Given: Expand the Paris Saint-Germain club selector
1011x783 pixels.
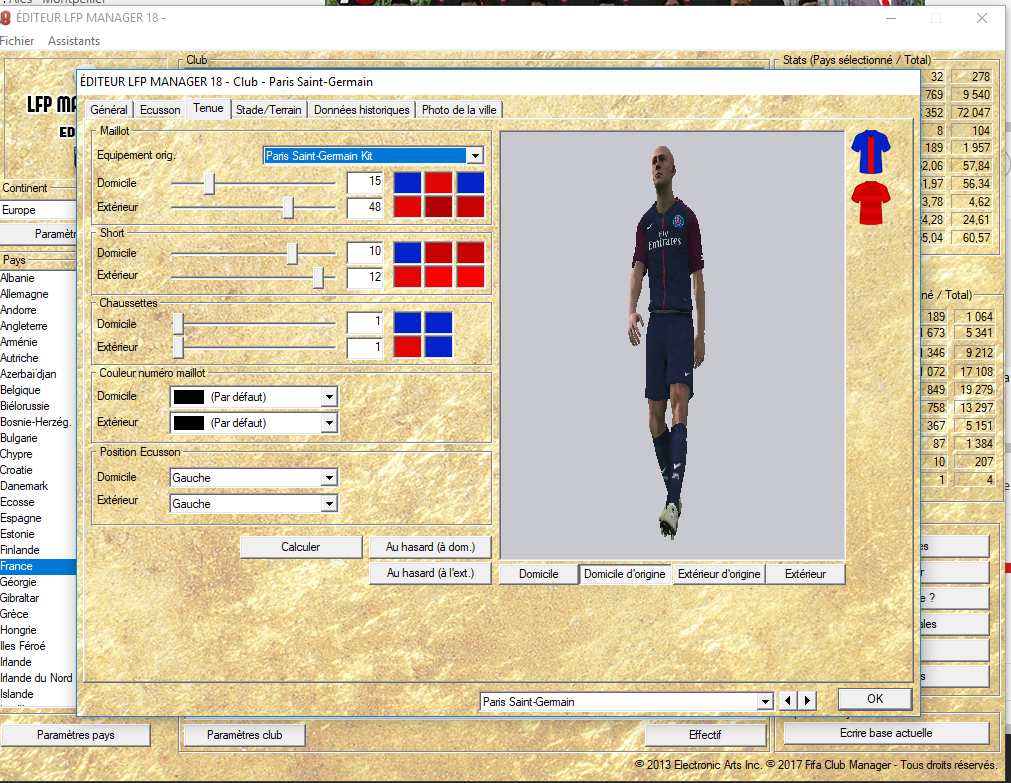Looking at the screenshot, I should click(765, 701).
